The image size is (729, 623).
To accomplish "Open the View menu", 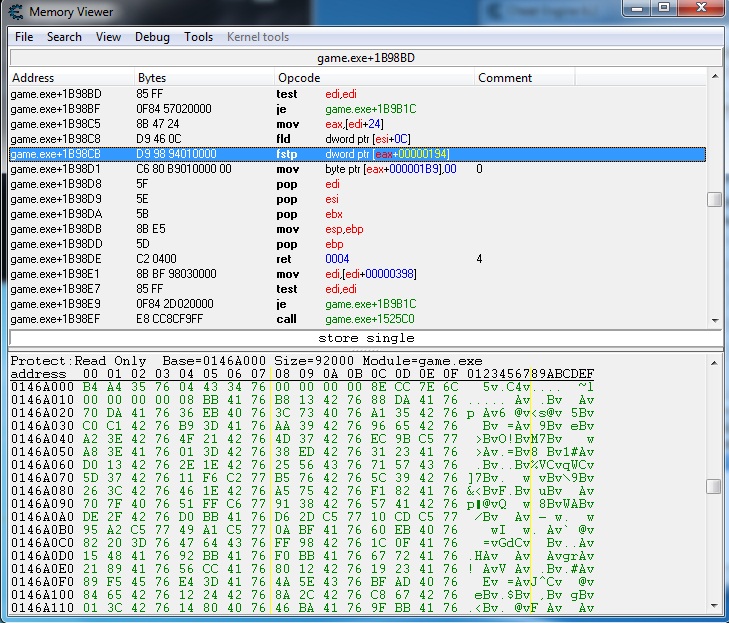I will point(108,37).
